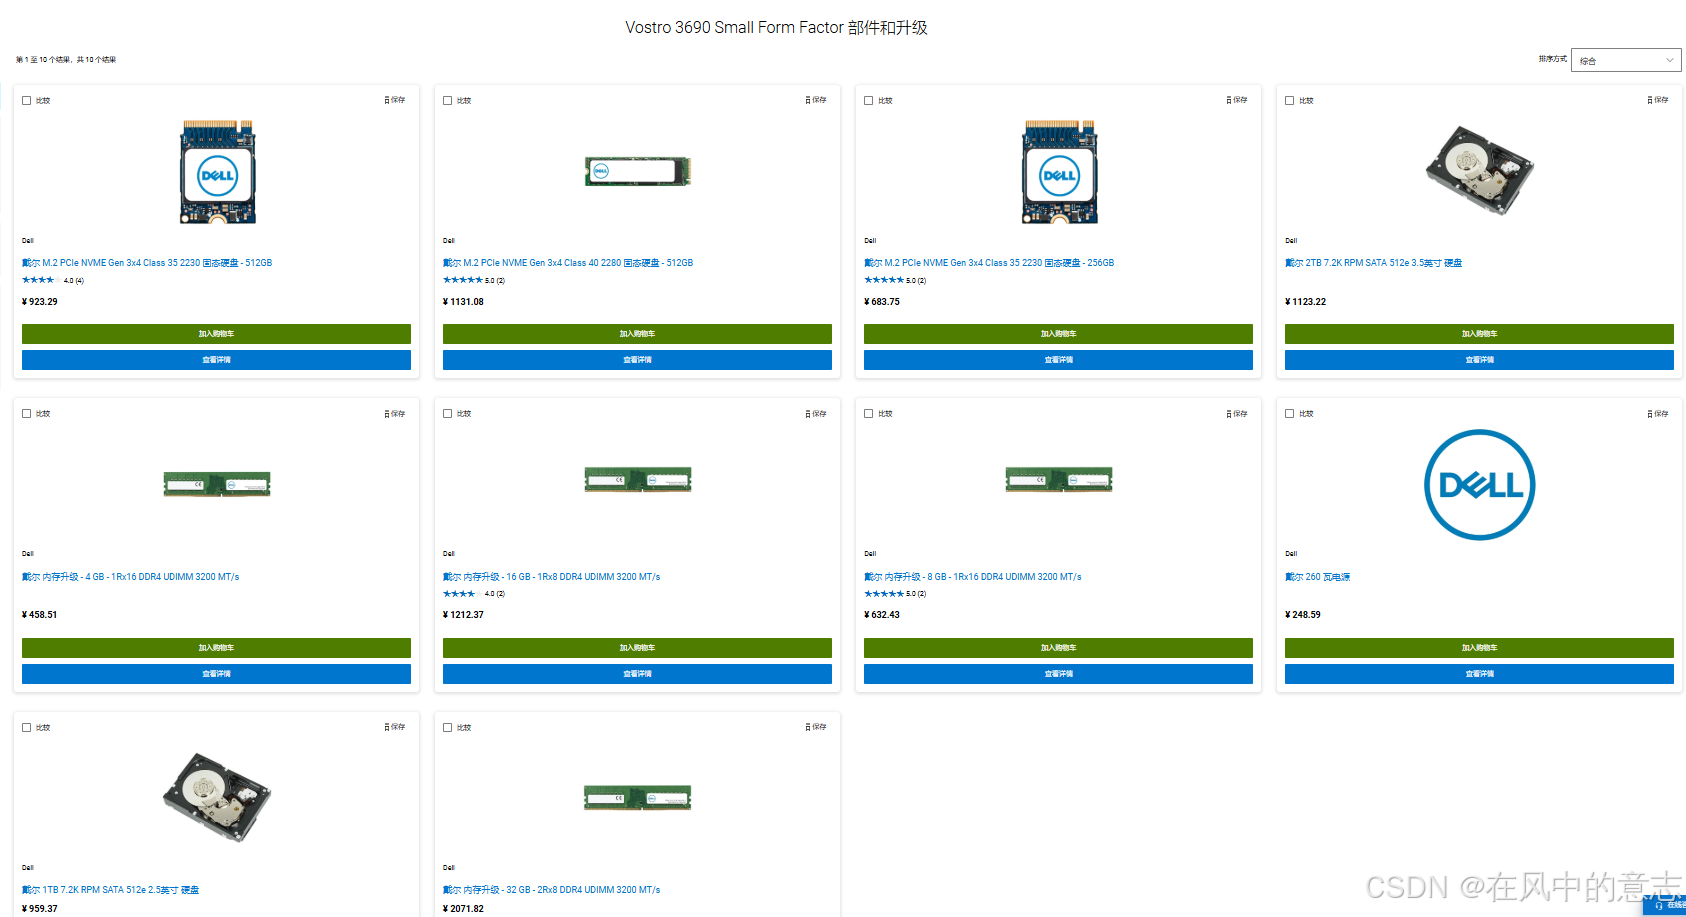The height and width of the screenshot is (917, 1686).
Task: Tick compare for Class 35 2230 512GB SSD
Action: pos(27,100)
